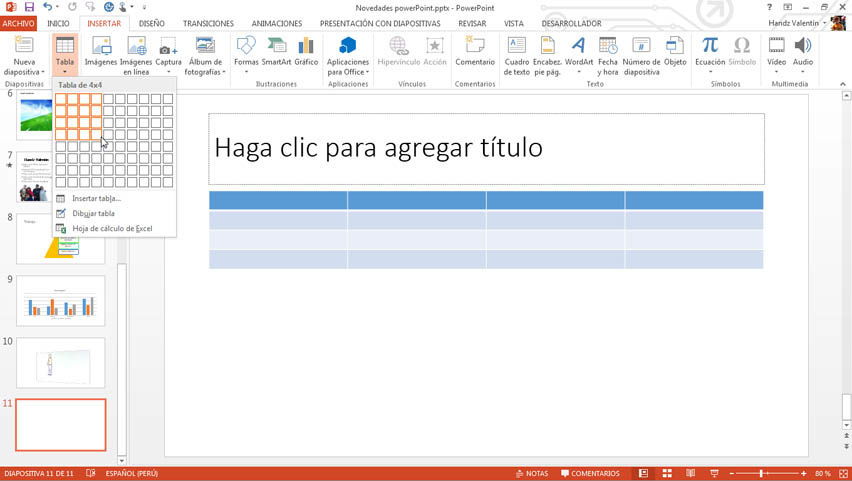This screenshot has width=852, height=481.
Task: Toggle the COMENTARIOS pane
Action: (x=590, y=473)
